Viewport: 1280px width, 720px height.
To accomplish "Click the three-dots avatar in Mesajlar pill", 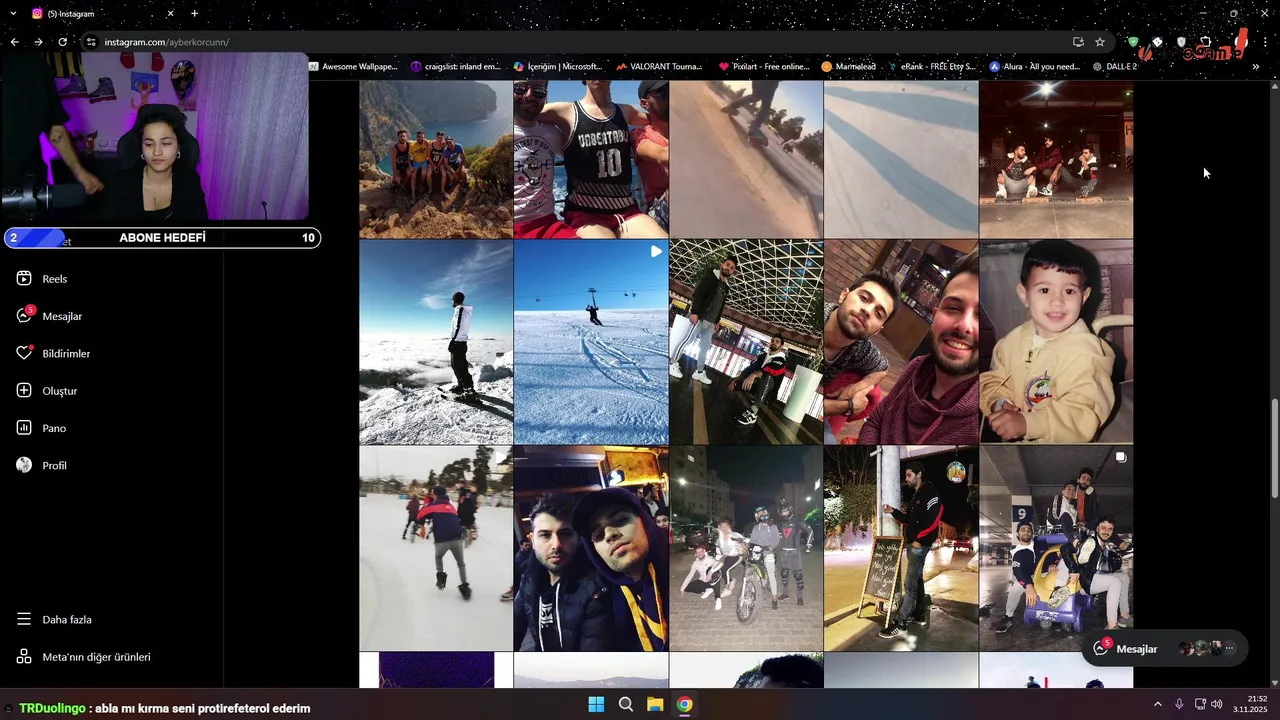I will (x=1230, y=649).
